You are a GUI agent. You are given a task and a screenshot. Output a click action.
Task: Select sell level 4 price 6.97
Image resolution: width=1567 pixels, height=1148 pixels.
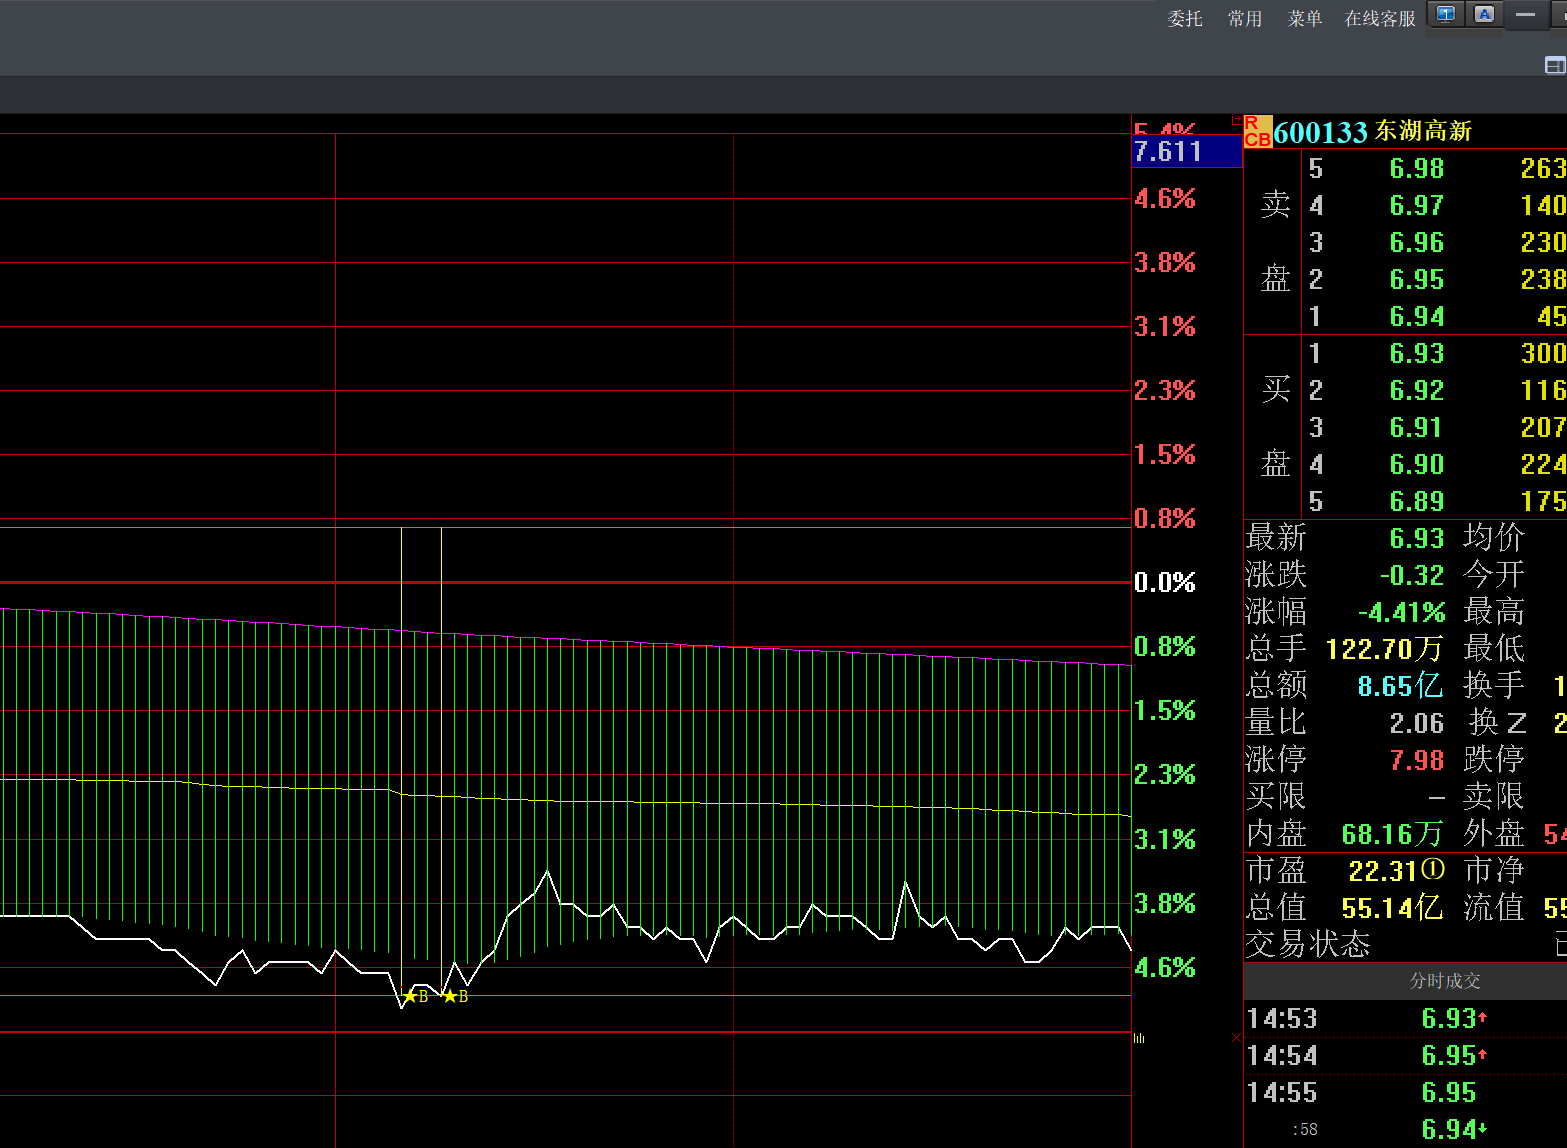[1417, 206]
